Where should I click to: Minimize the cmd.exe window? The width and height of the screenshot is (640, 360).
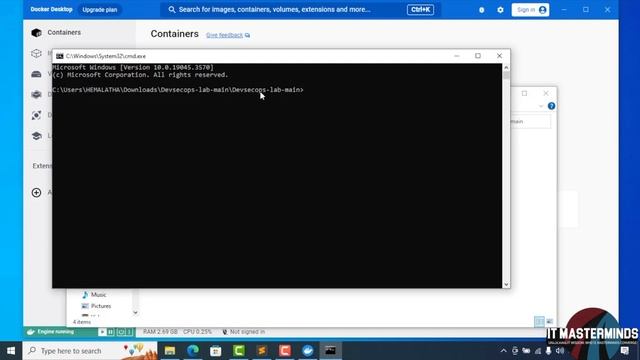click(457, 56)
